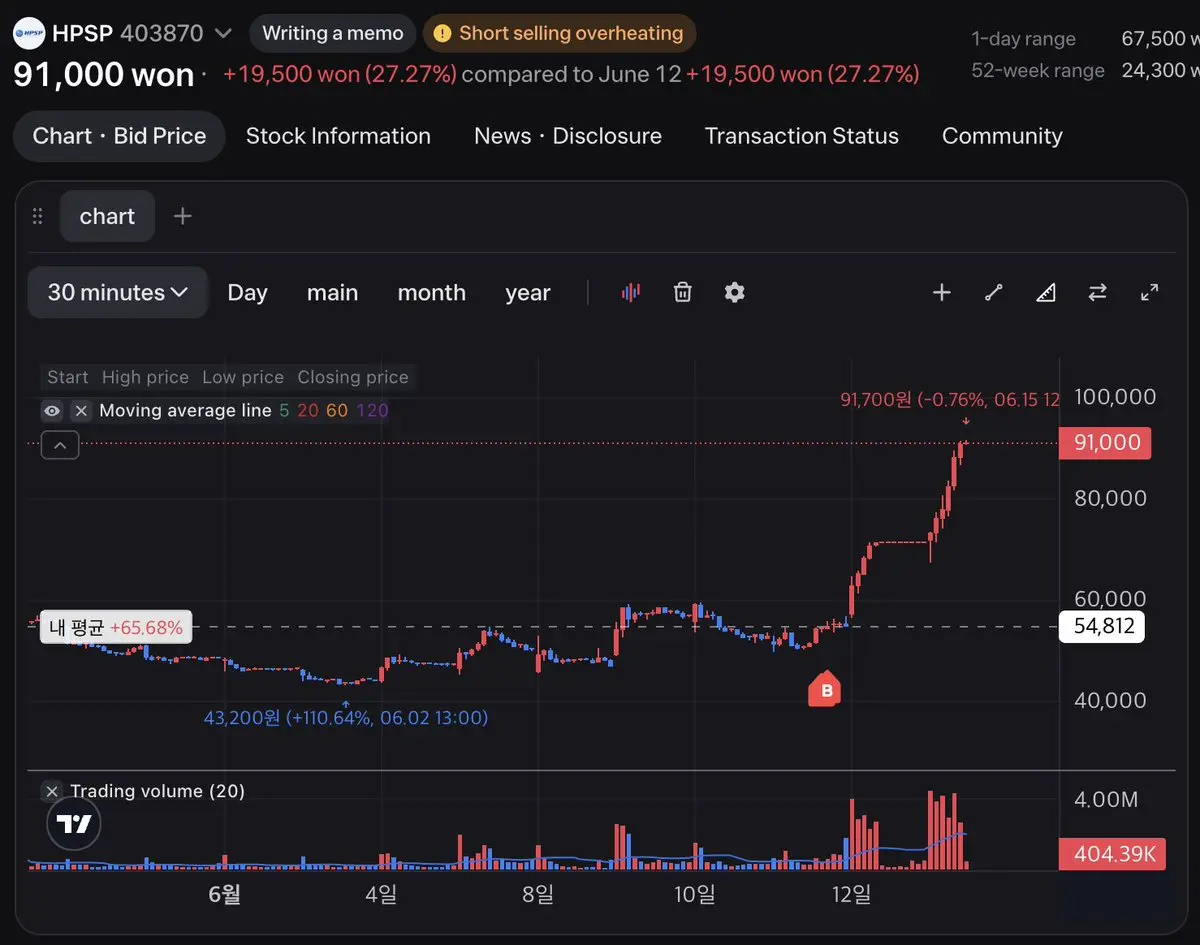The width and height of the screenshot is (1200, 945).
Task: Click the 43,200원 low price annotation
Action: (x=345, y=718)
